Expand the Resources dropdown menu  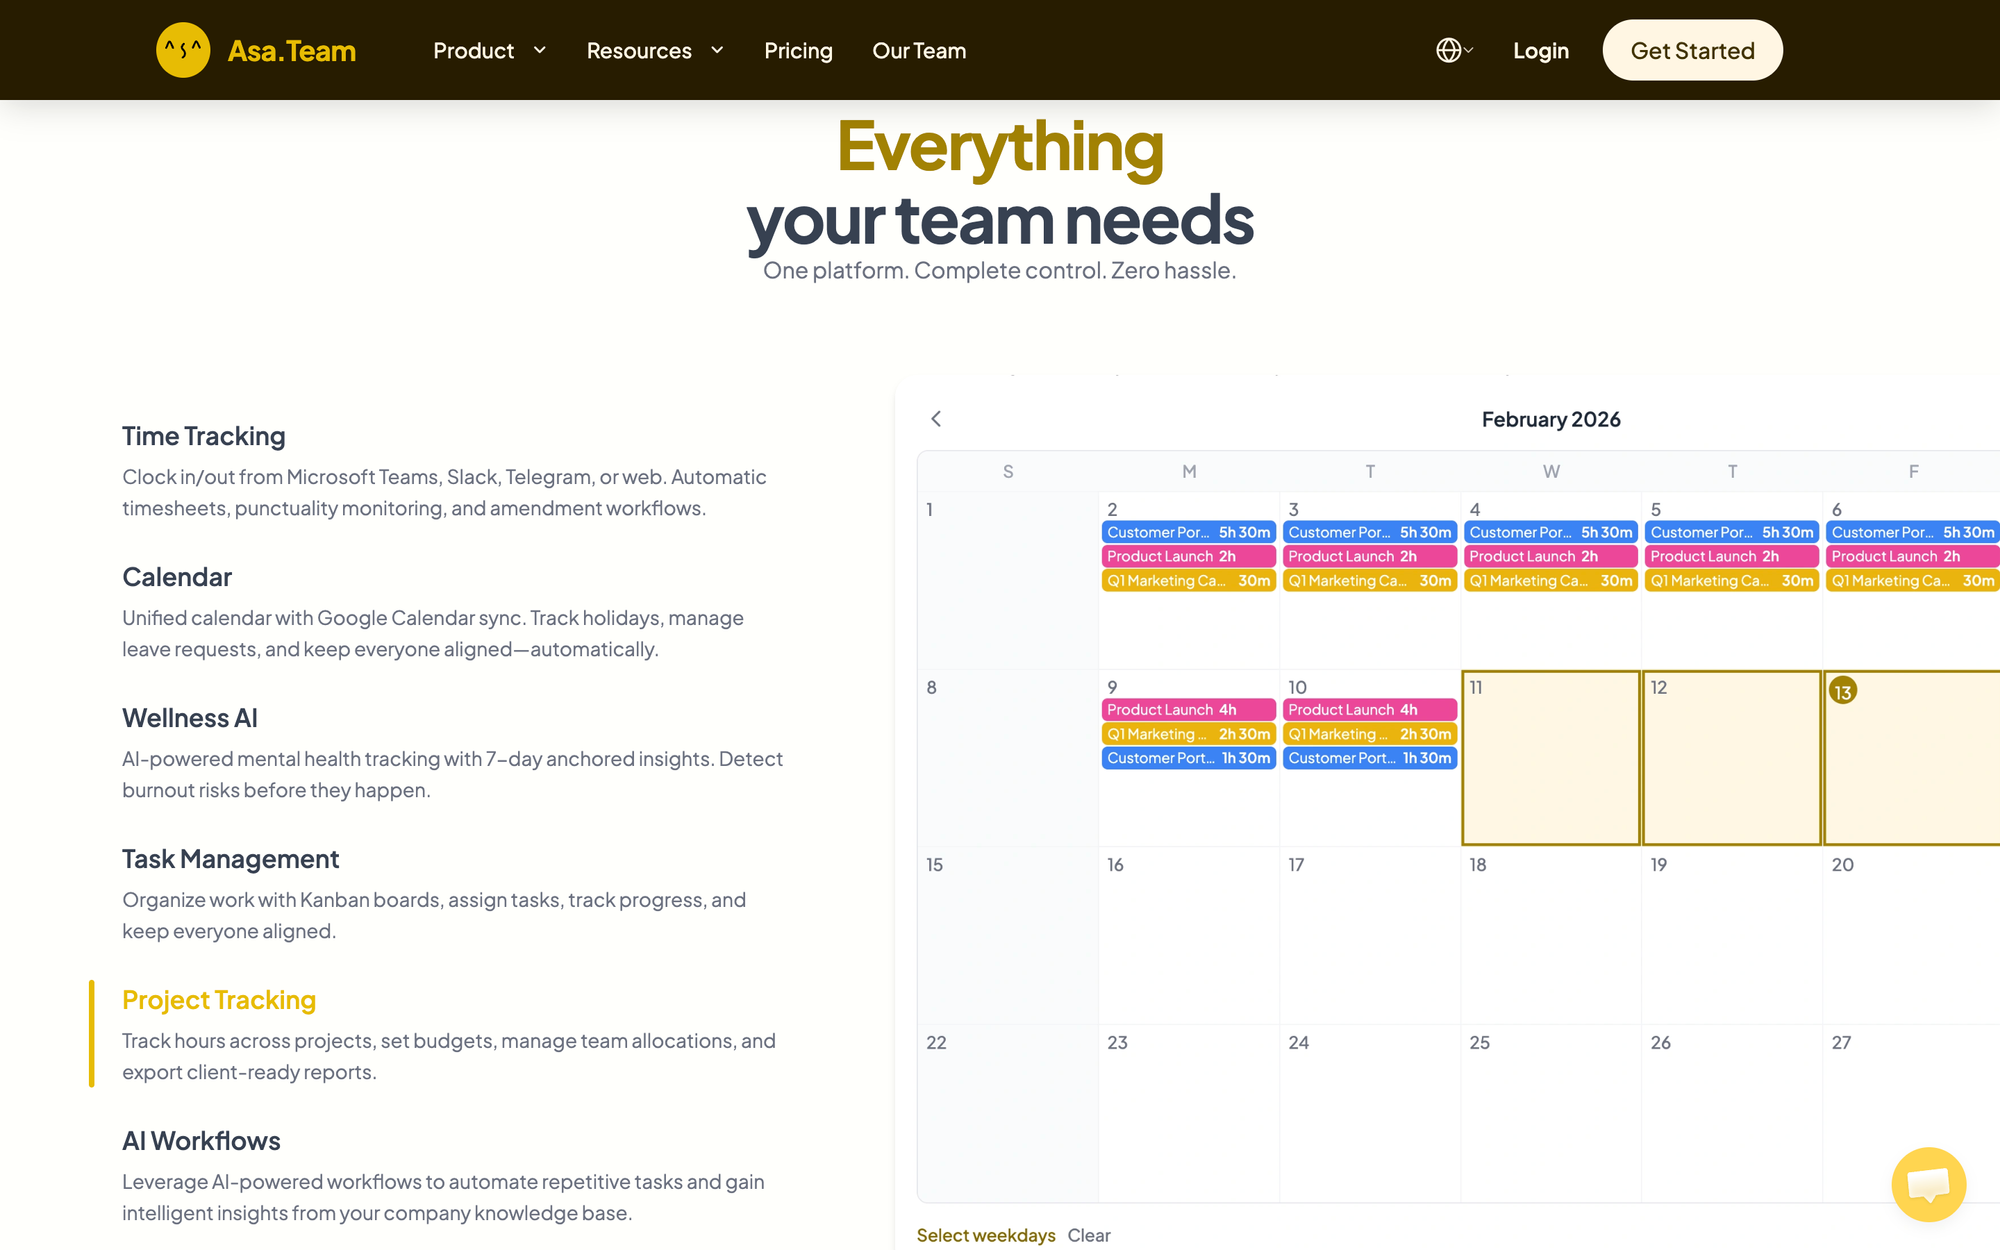tap(654, 50)
